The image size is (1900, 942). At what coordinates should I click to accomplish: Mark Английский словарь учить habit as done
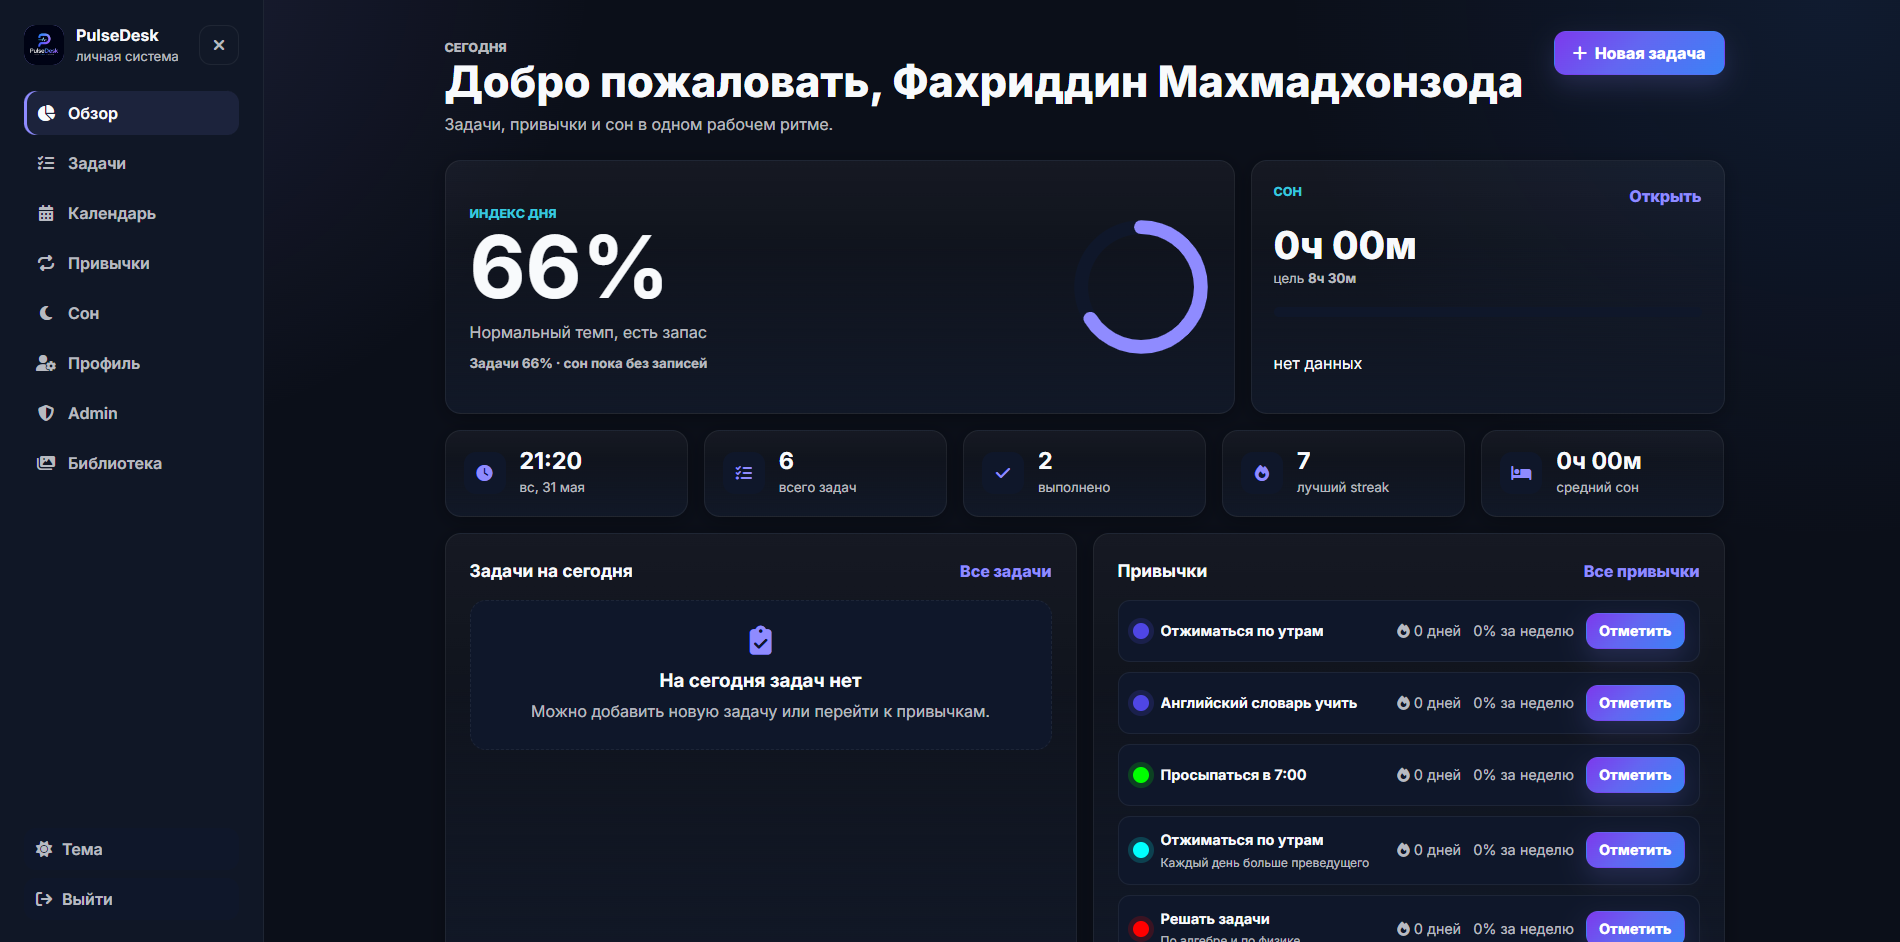1635,703
